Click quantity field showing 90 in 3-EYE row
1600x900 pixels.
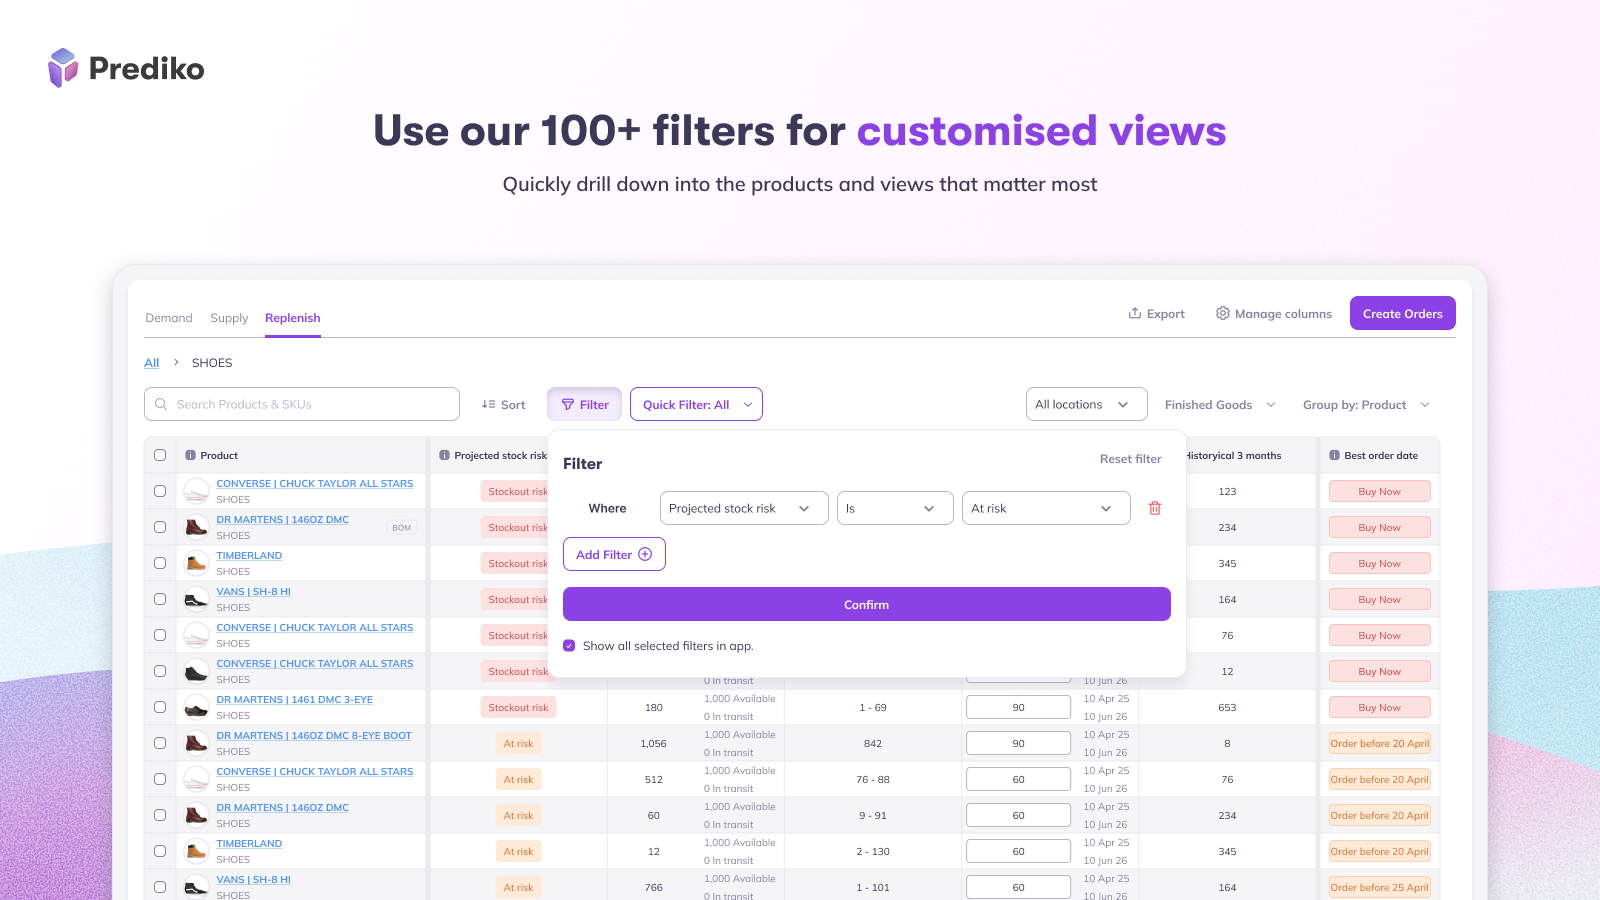point(1018,707)
